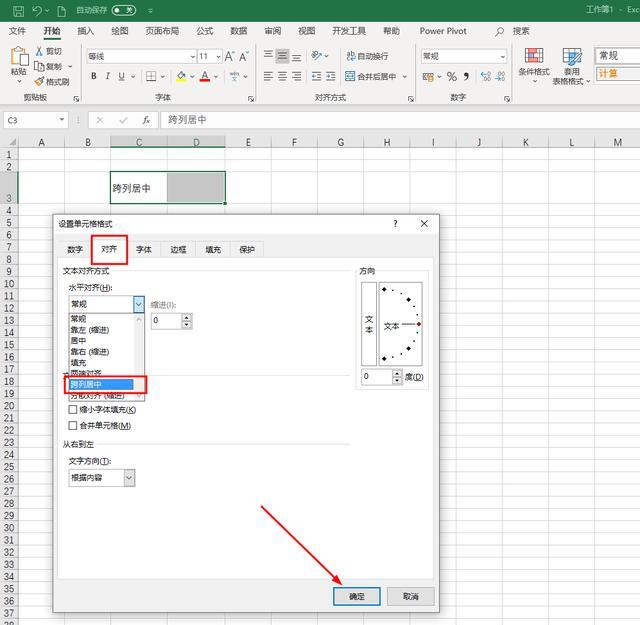Click the Underline formatting icon
640x625 pixels.
[x=122, y=76]
